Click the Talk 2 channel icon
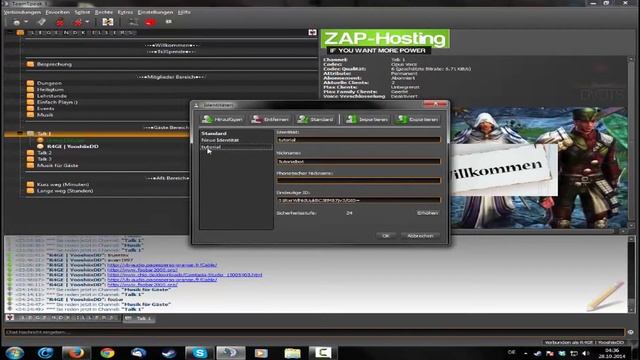 click(x=30, y=153)
